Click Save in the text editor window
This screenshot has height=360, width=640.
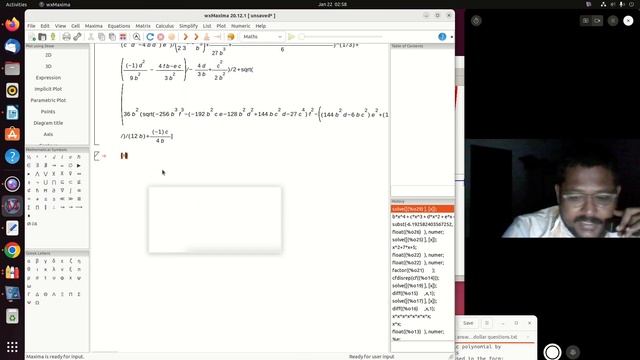[468, 323]
